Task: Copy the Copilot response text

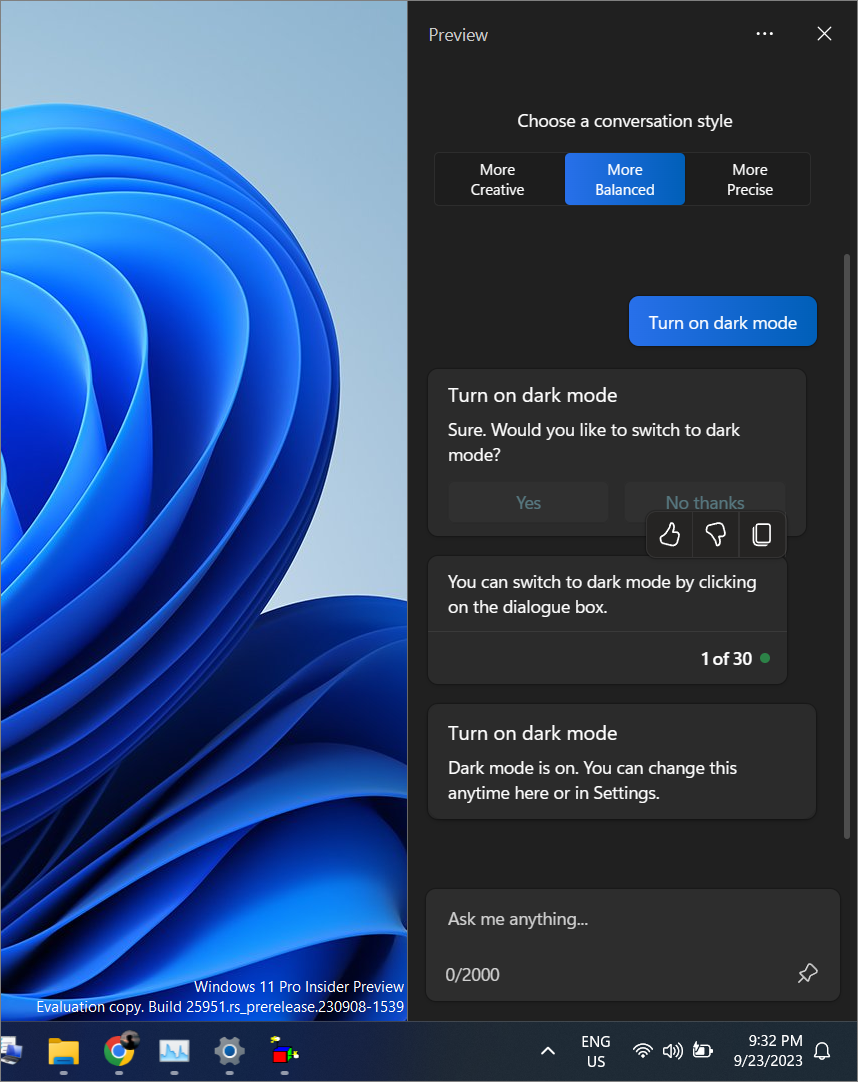Action: [762, 534]
